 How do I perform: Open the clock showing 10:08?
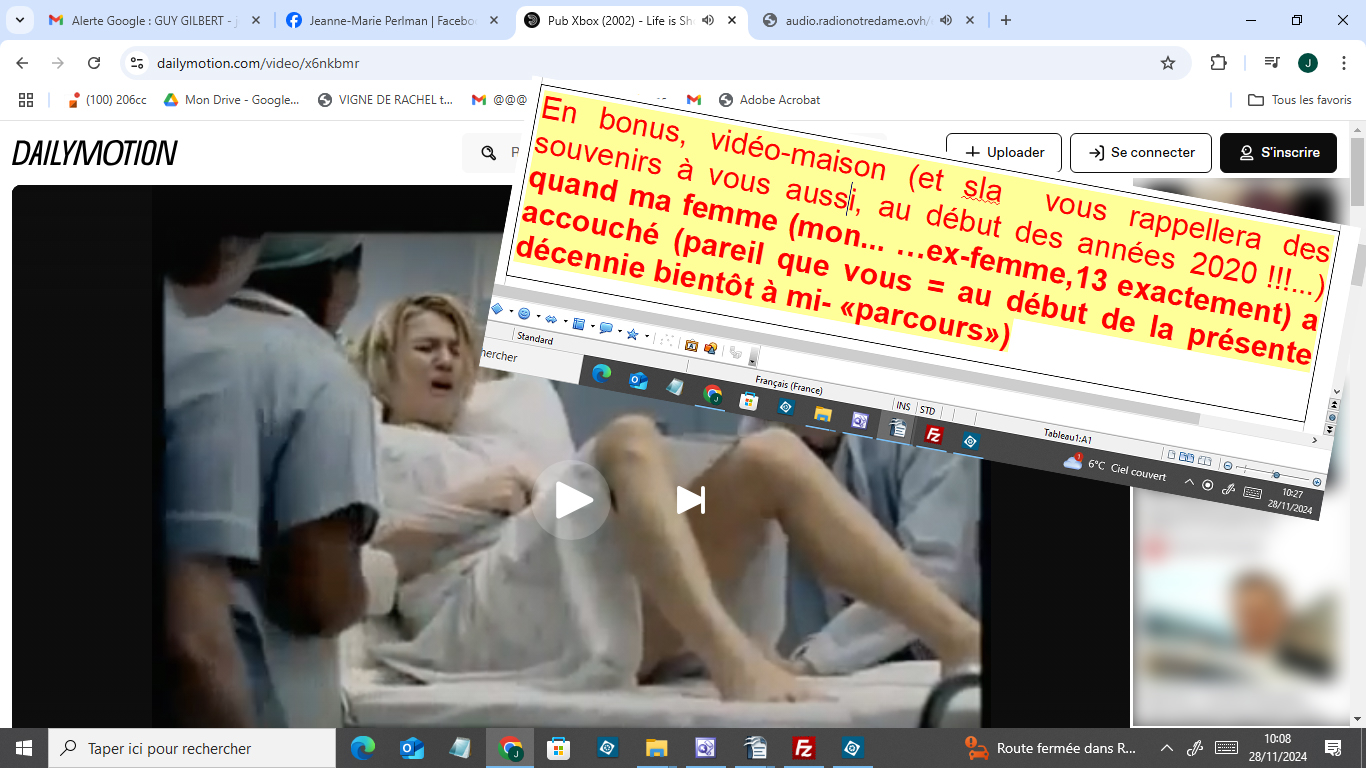coord(1277,748)
